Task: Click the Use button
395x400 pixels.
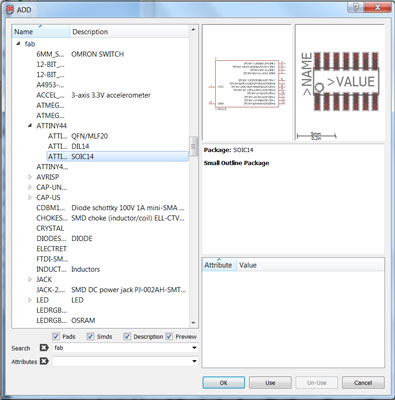Action: click(270, 383)
